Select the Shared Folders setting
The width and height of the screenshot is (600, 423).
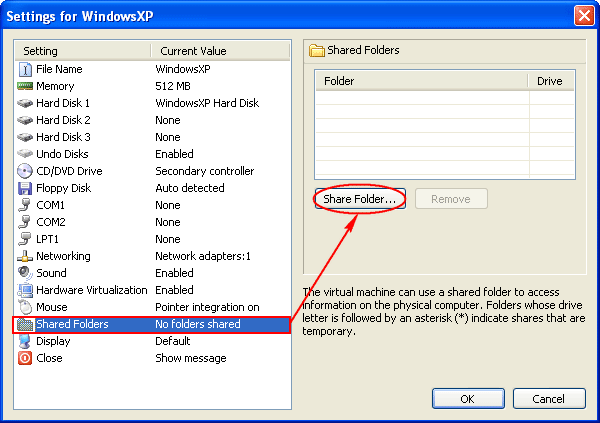coord(152,325)
